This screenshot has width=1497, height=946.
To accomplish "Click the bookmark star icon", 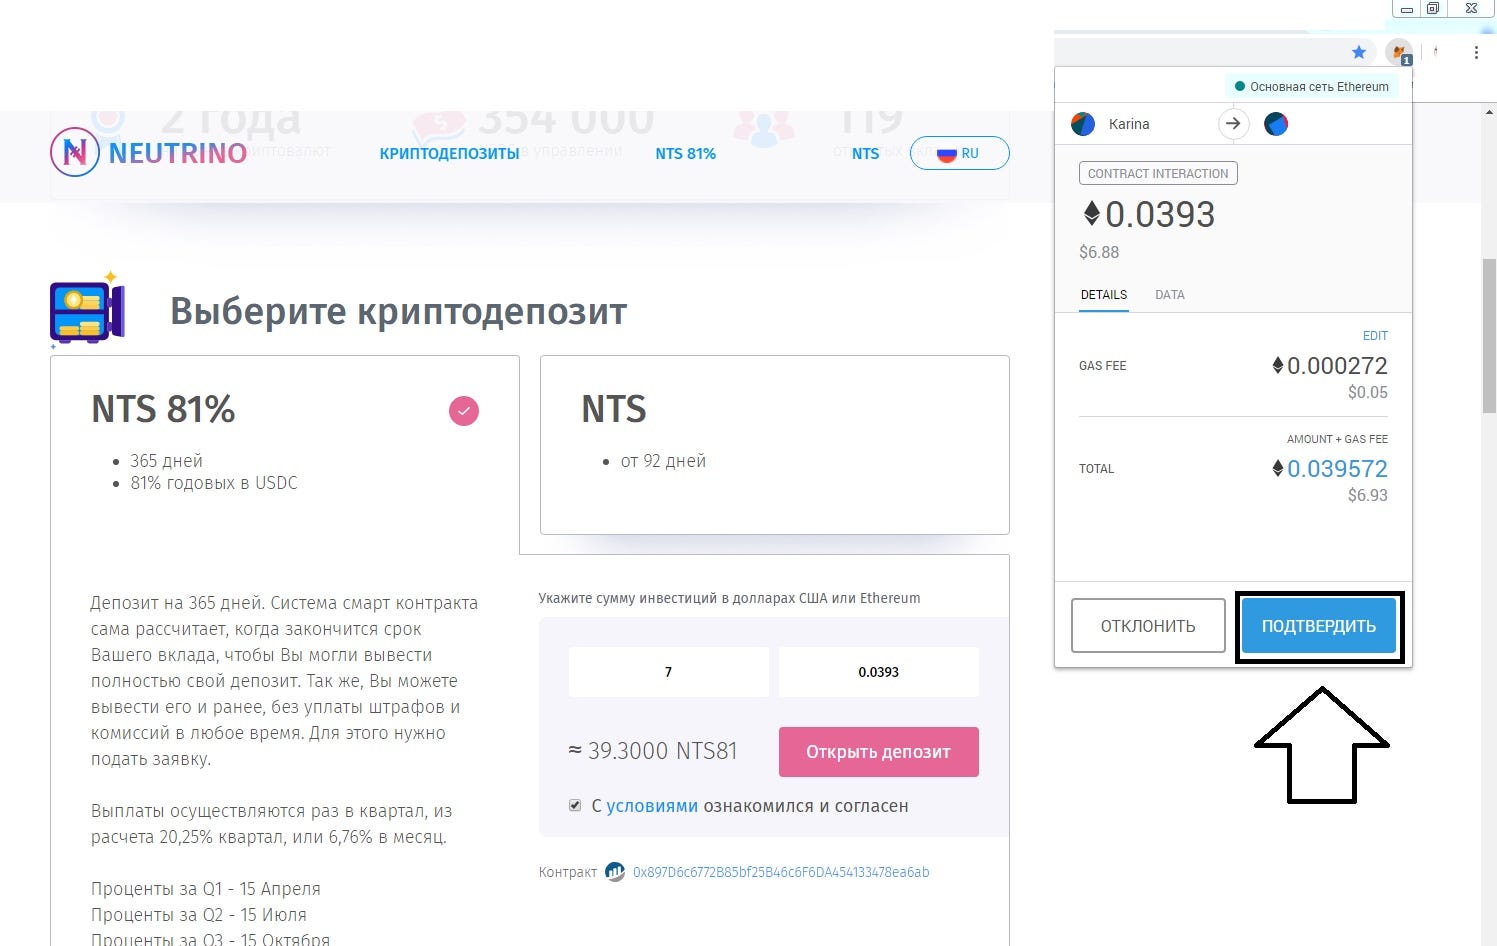I will pos(1359,52).
